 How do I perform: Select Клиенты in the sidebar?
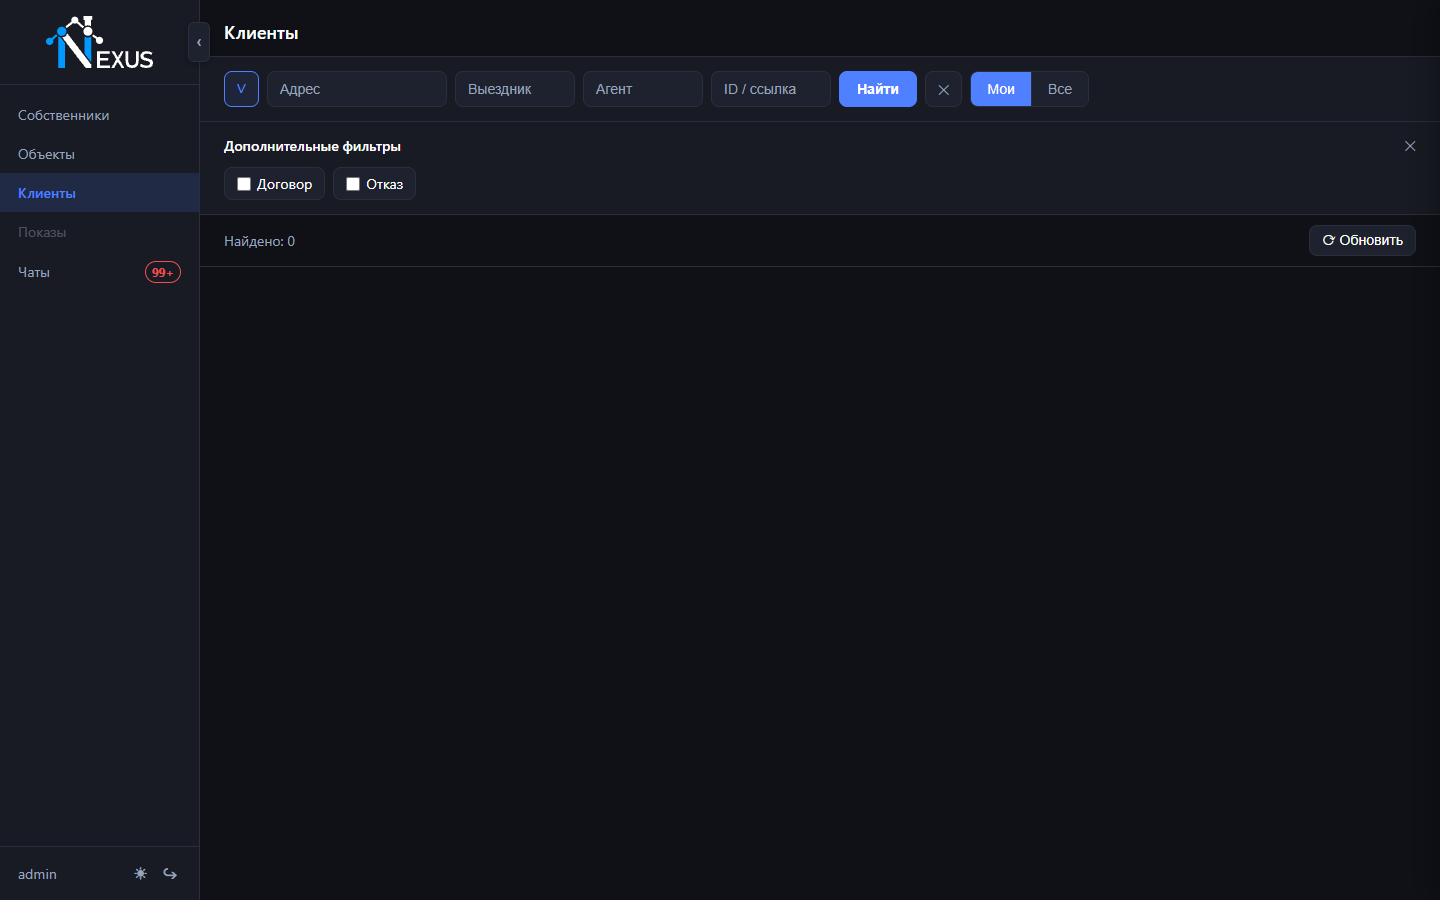(x=100, y=193)
